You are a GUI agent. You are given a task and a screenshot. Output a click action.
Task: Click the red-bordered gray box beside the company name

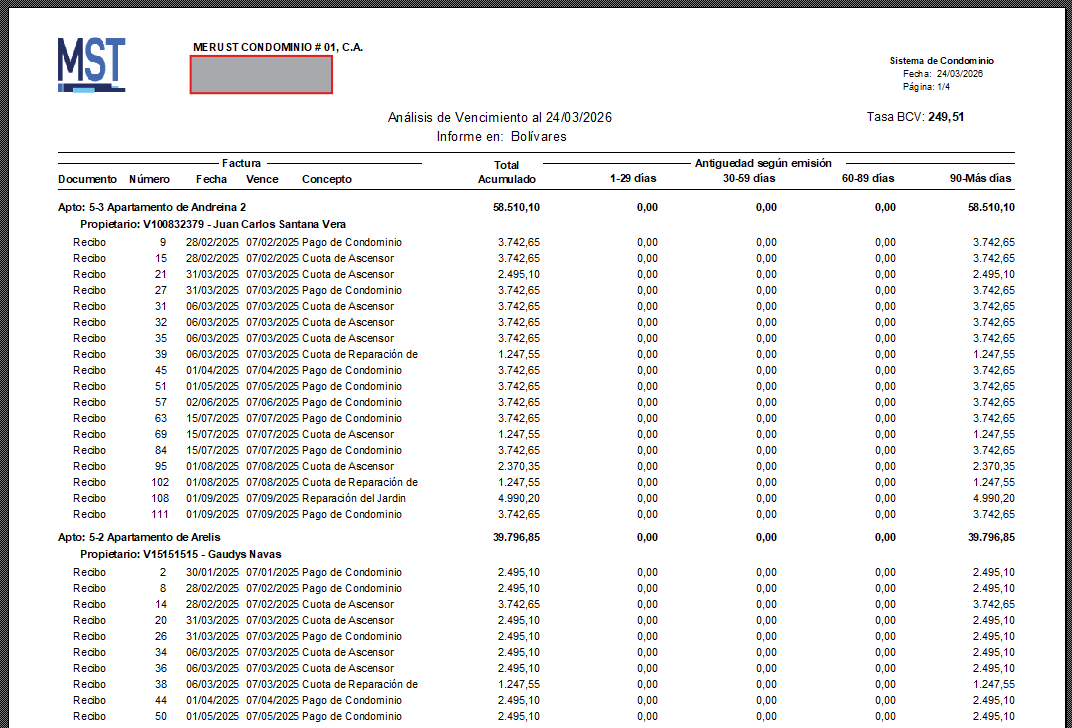coord(260,74)
